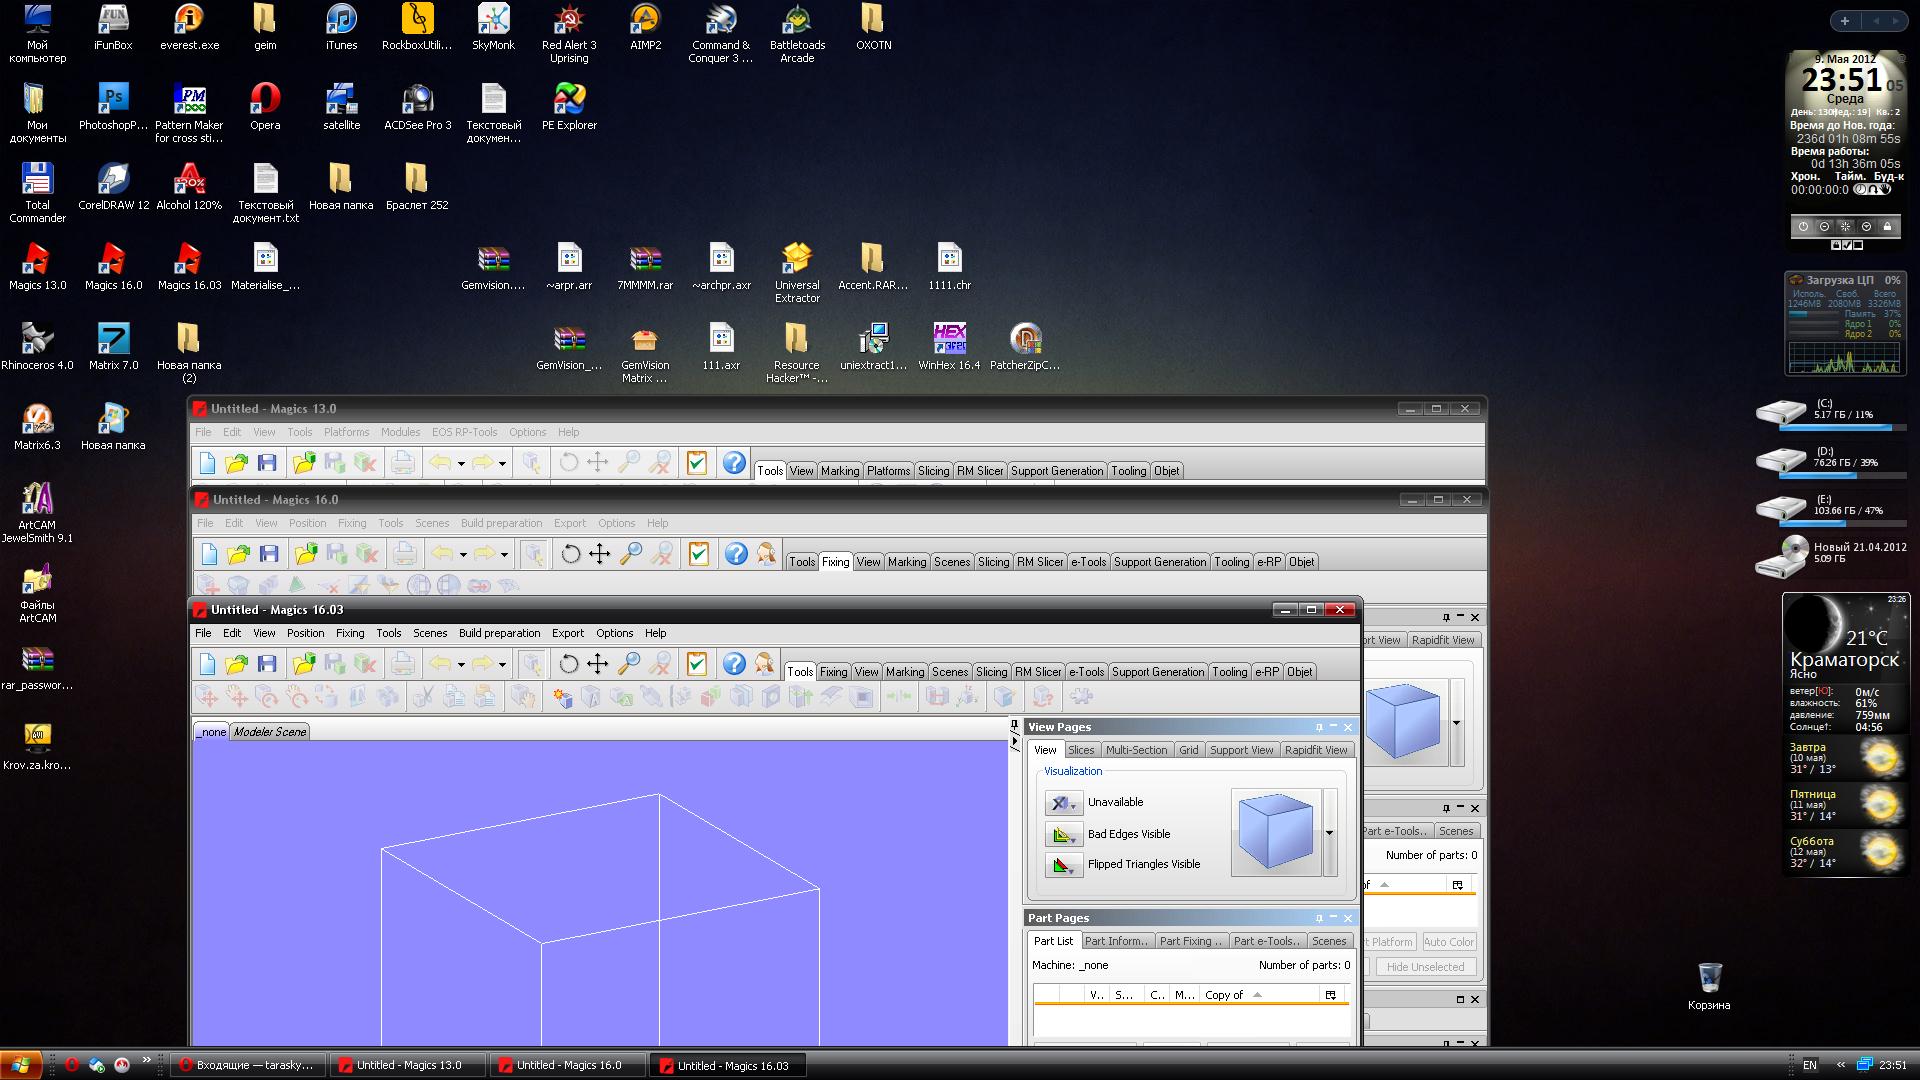Click Rotate view icon in Magics 16.03
The height and width of the screenshot is (1080, 1920).
click(568, 664)
